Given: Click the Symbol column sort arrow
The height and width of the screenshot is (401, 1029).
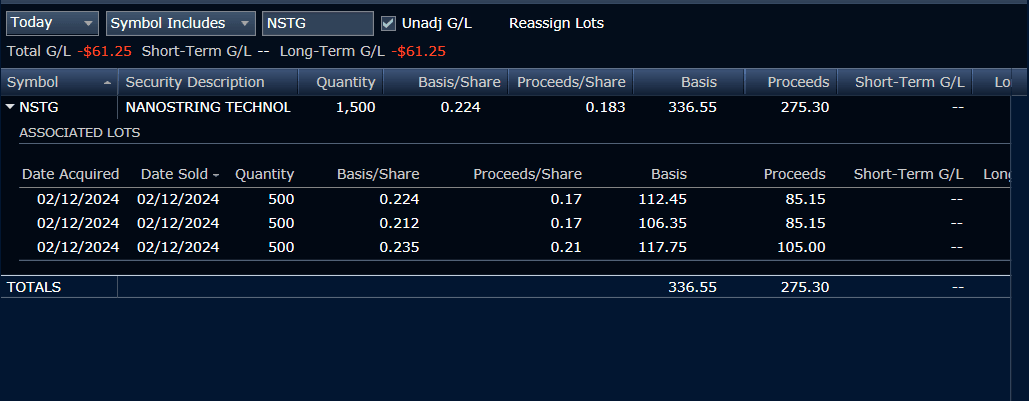Looking at the screenshot, I should pos(107,83).
